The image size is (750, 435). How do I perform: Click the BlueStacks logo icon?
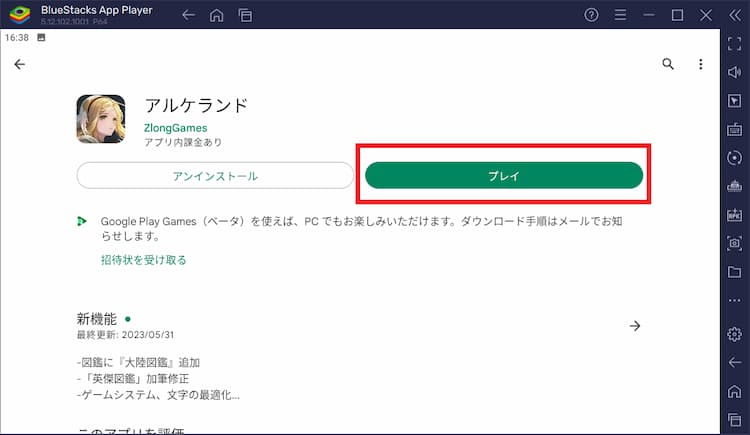click(20, 15)
